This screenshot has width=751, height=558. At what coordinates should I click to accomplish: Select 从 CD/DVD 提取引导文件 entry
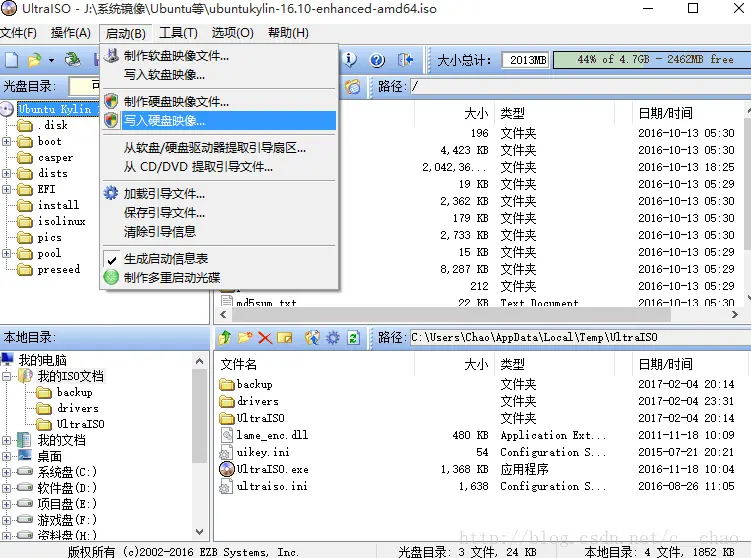point(219,167)
